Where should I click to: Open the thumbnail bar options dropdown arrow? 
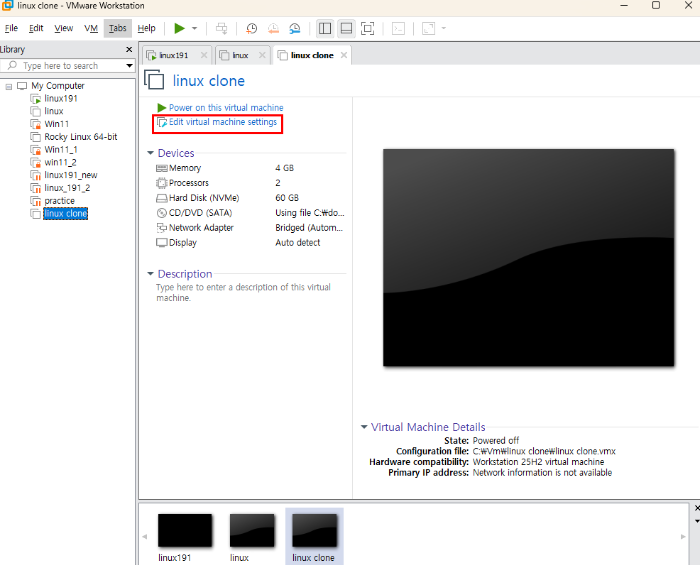[697, 521]
